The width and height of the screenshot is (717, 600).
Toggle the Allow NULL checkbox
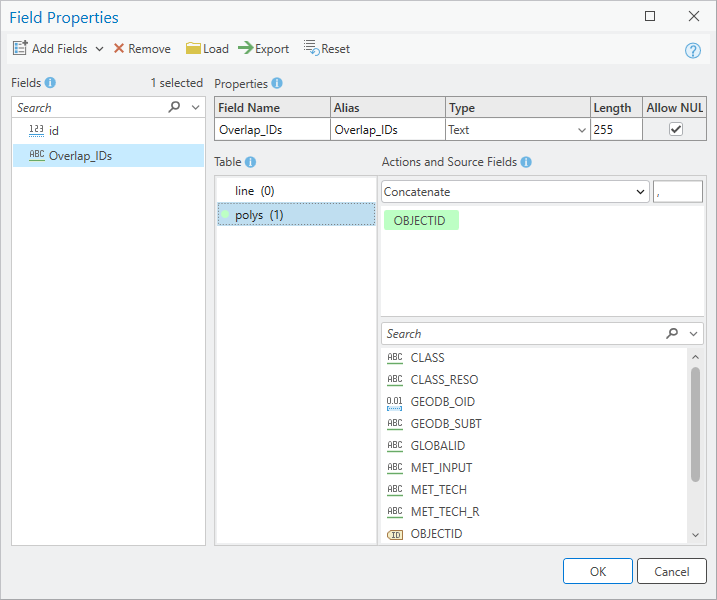pyautogui.click(x=675, y=129)
